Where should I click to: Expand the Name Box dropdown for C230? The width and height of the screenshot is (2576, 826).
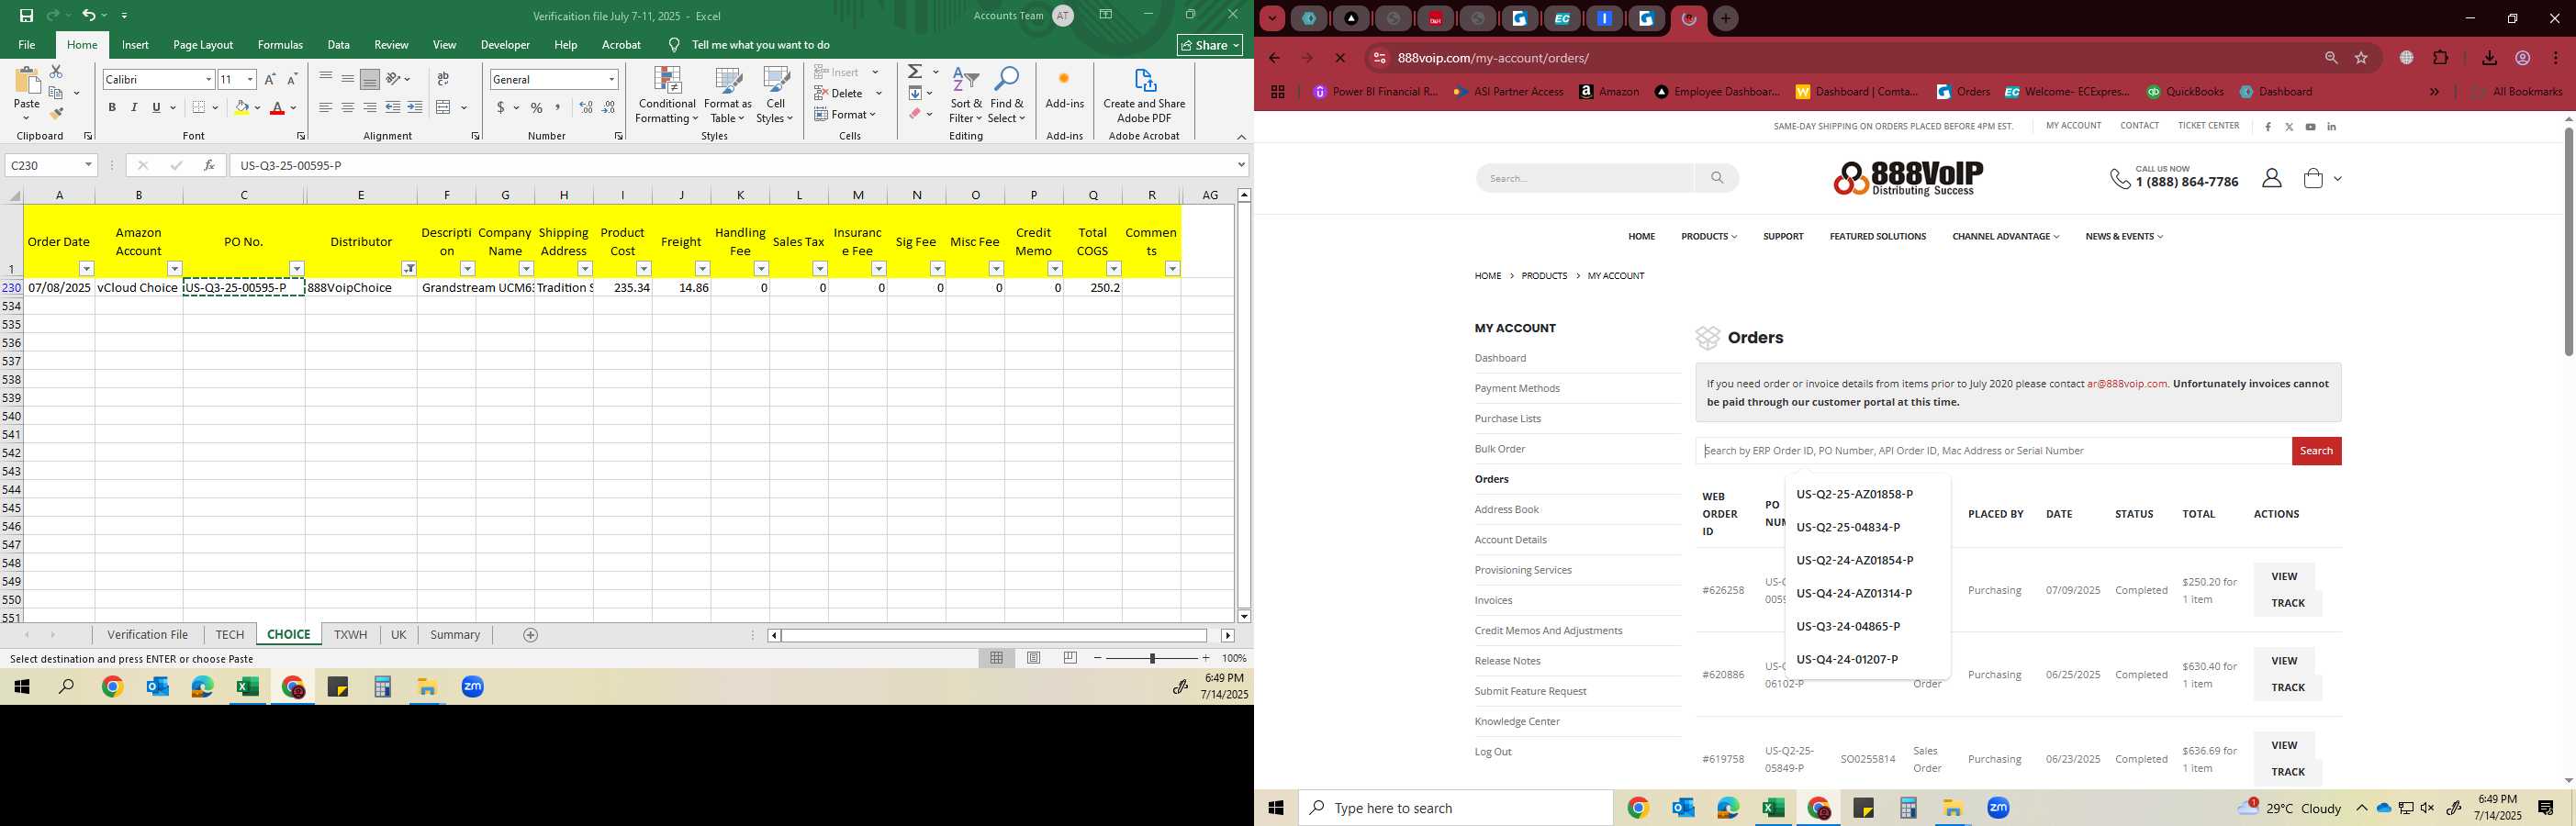coord(88,165)
